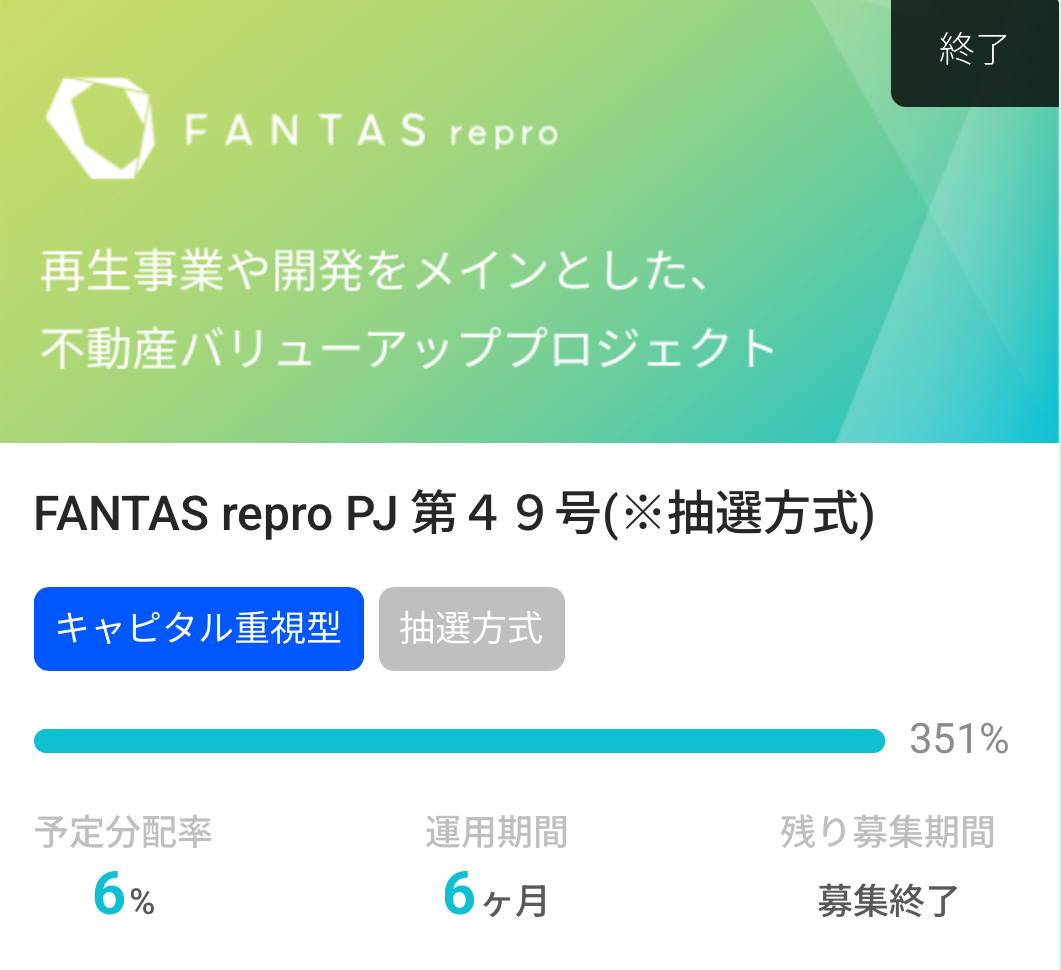This screenshot has height=970, width=1061.
Task: Click the teal funding progress bar
Action: [x=459, y=741]
